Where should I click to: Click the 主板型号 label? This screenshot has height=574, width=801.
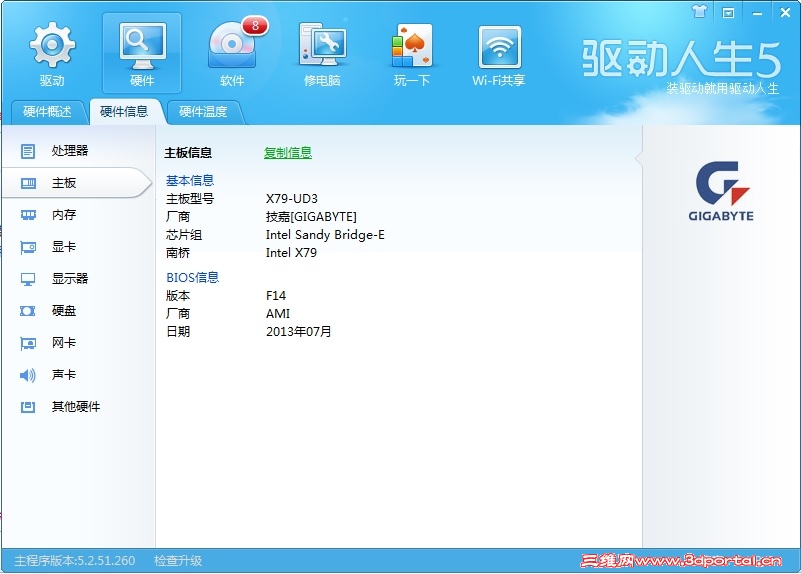[x=190, y=199]
